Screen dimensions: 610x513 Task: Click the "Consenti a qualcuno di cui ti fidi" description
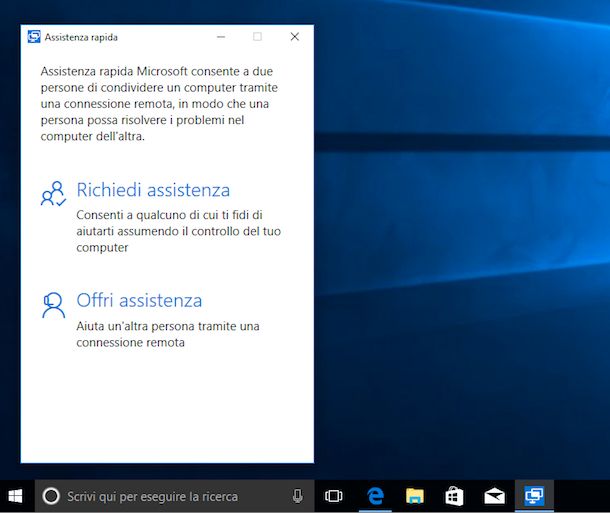coord(179,231)
